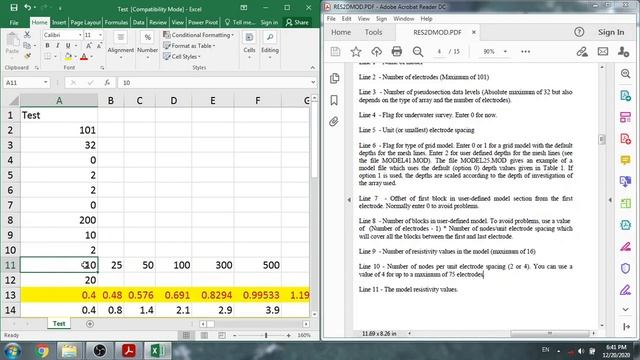Image resolution: width=640 pixels, height=360 pixels.
Task: Add a new sheet with plus icon
Action: coord(90,324)
